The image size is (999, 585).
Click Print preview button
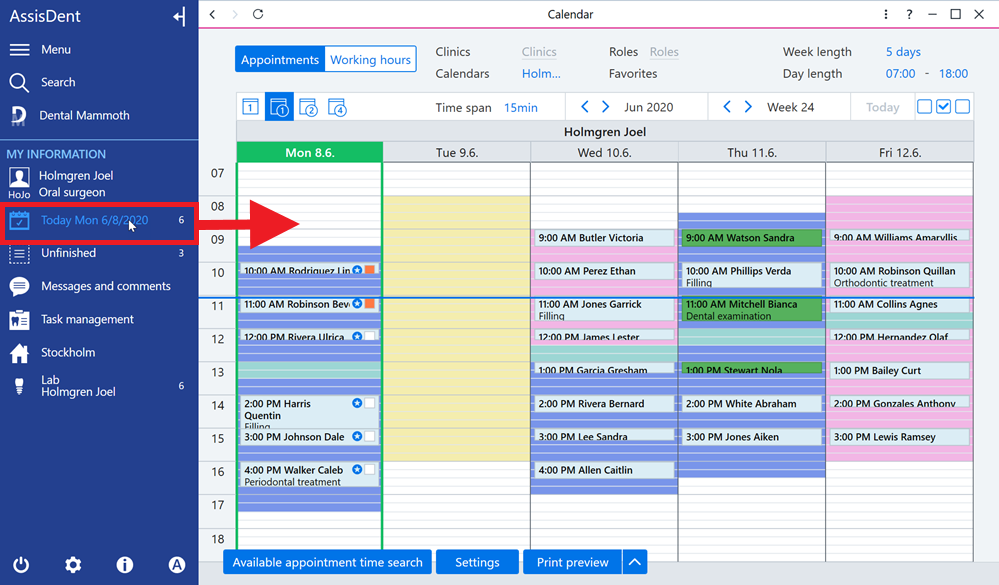pyautogui.click(x=572, y=562)
